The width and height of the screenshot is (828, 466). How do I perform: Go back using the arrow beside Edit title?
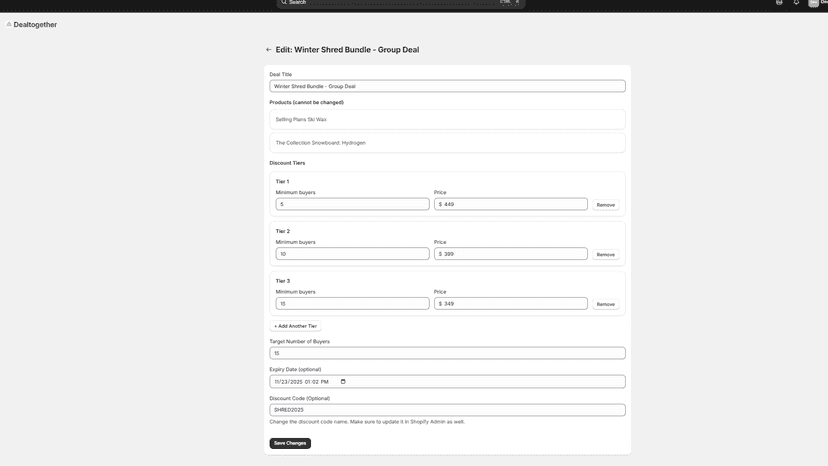tap(268, 50)
